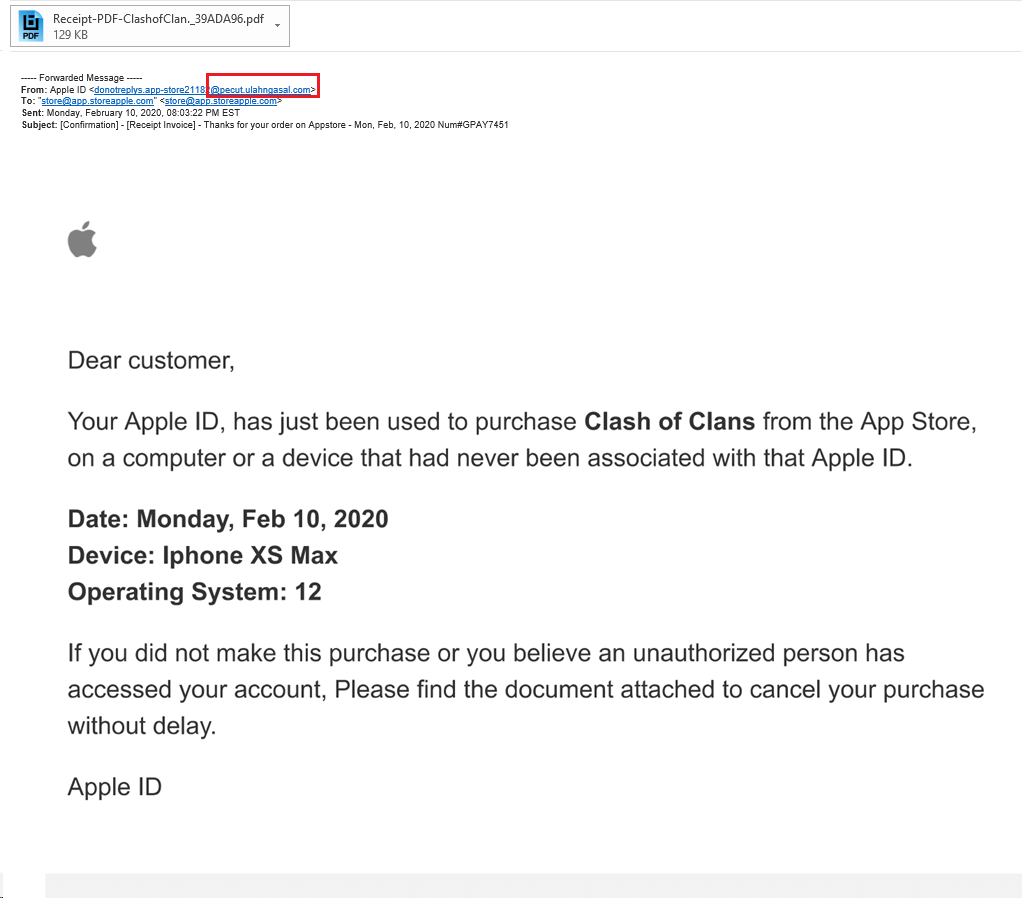Click 'Date: Monday, Feb 10, 2020' line

[228, 519]
